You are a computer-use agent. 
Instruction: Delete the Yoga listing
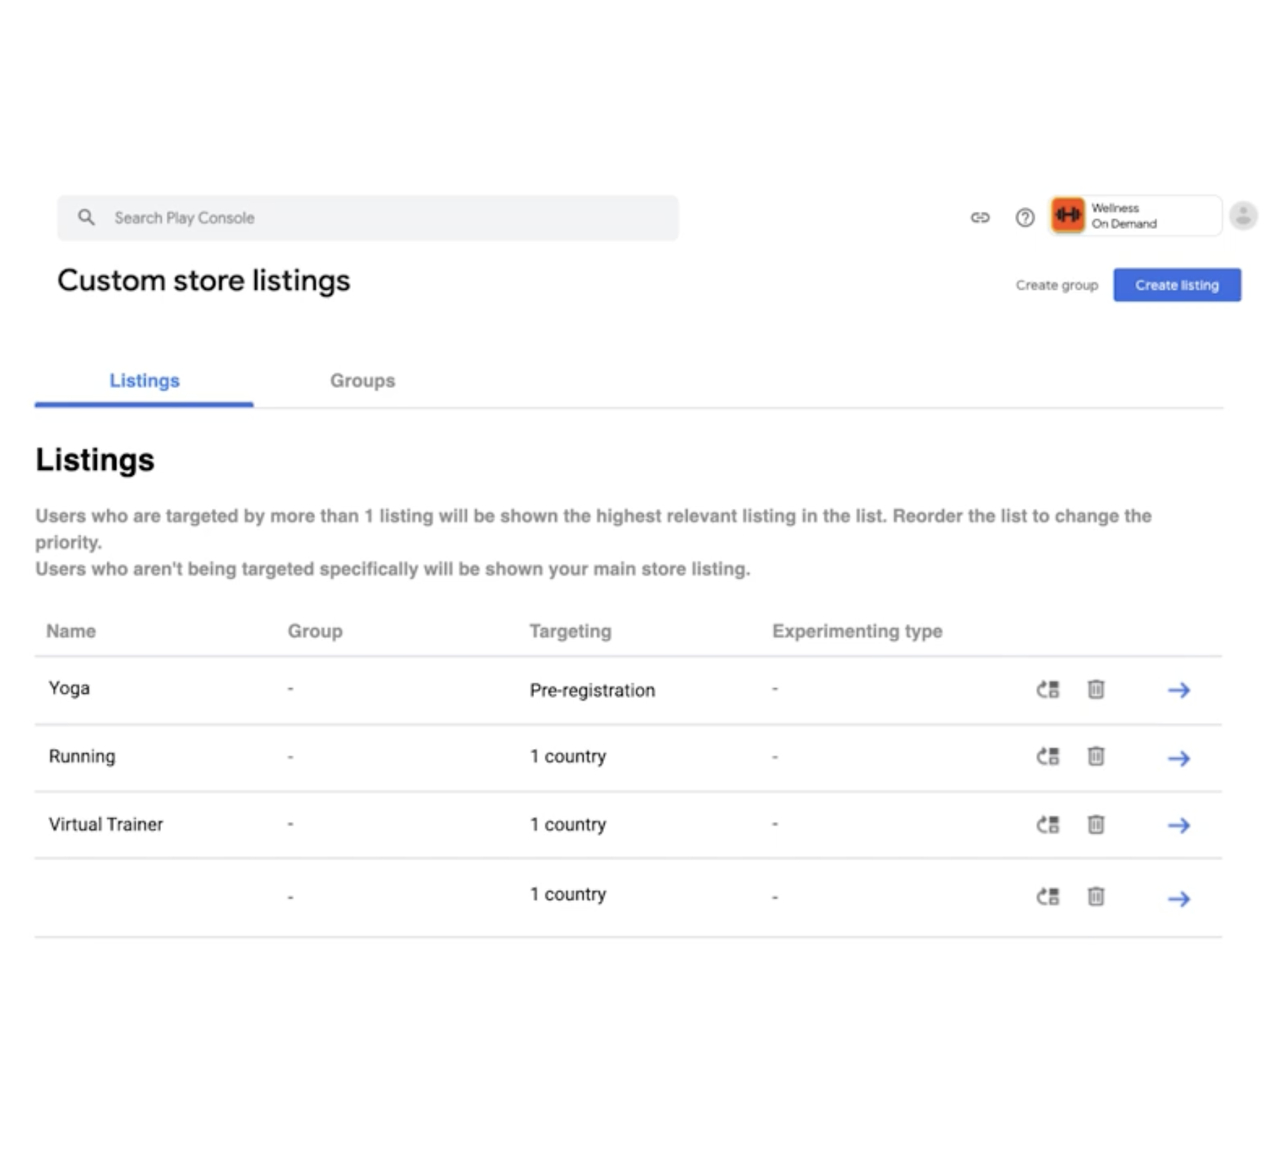point(1096,689)
